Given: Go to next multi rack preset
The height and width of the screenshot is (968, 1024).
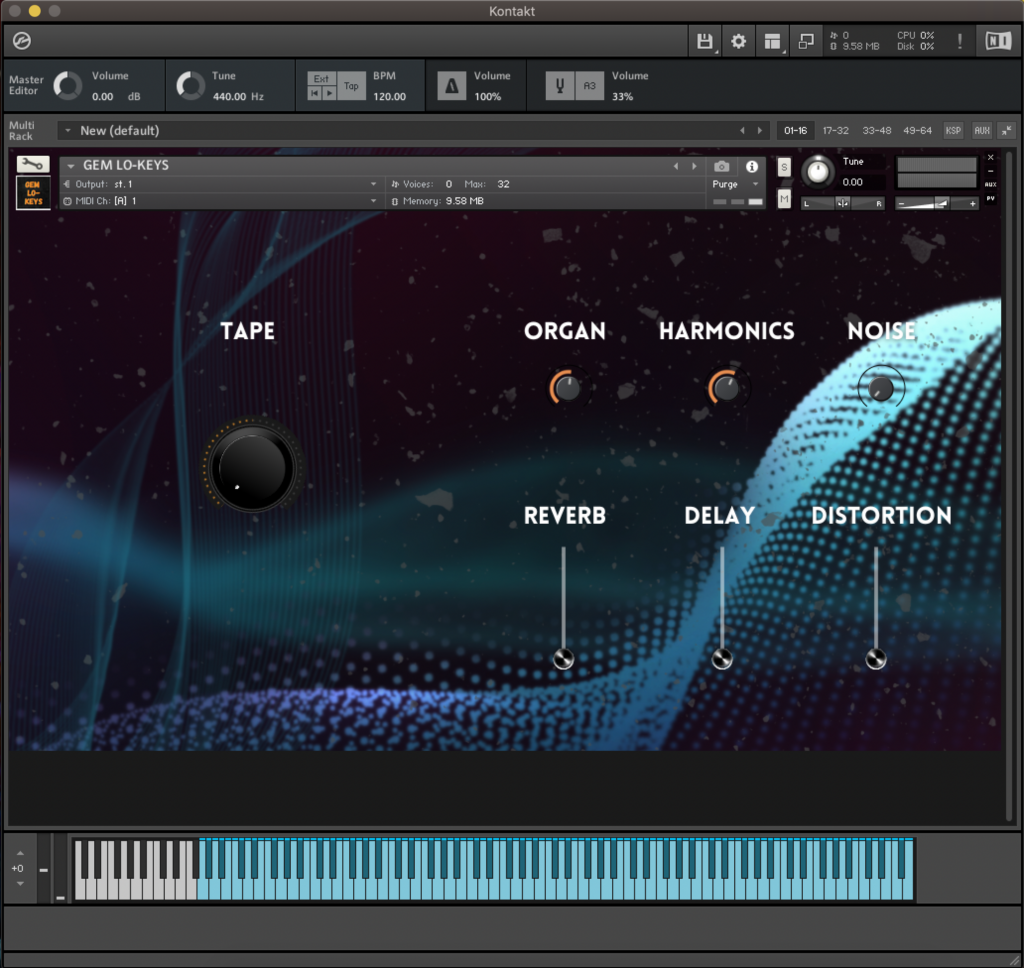Looking at the screenshot, I should click(760, 131).
